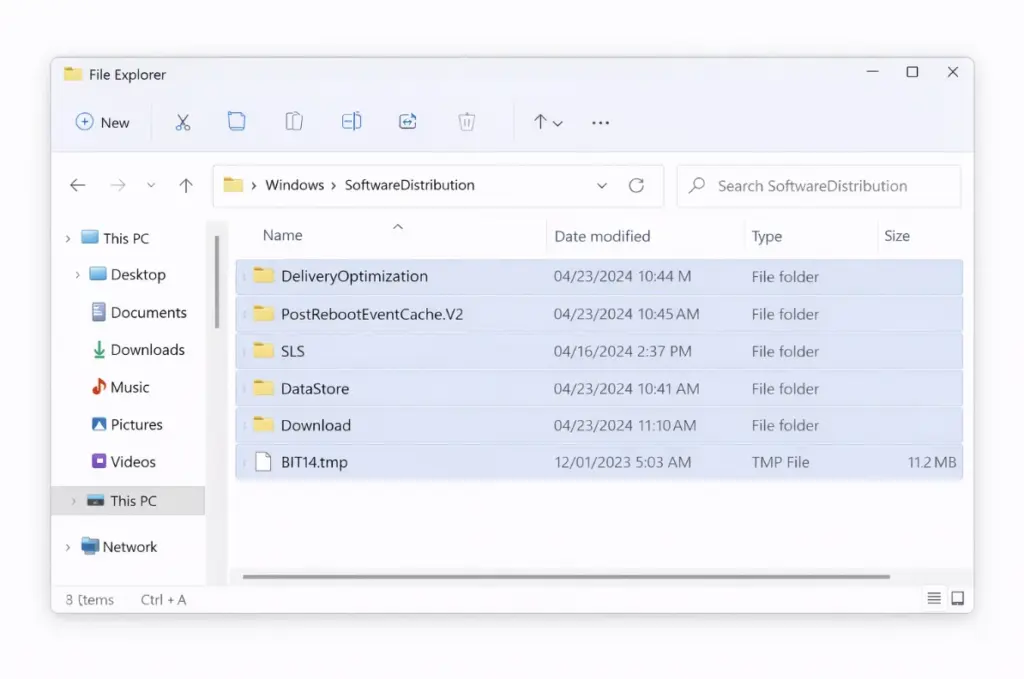
Task: Sort files by the Date modified column
Action: pyautogui.click(x=602, y=235)
